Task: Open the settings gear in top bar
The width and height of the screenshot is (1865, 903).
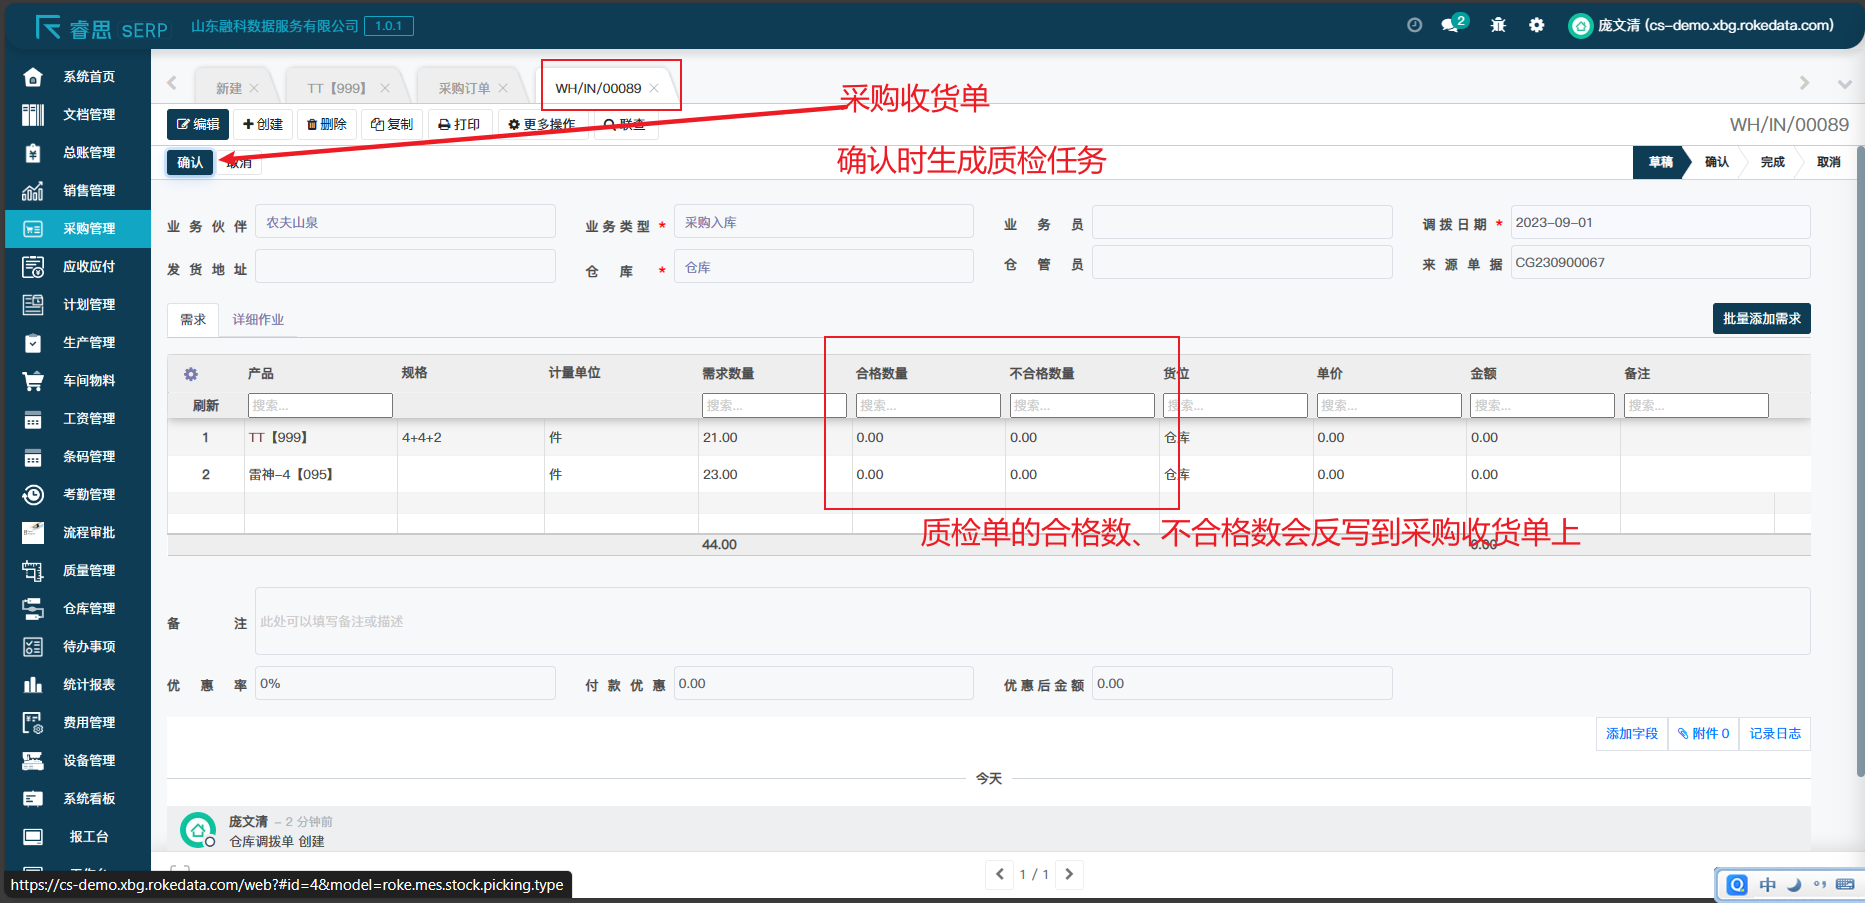Action: pos(1536,25)
